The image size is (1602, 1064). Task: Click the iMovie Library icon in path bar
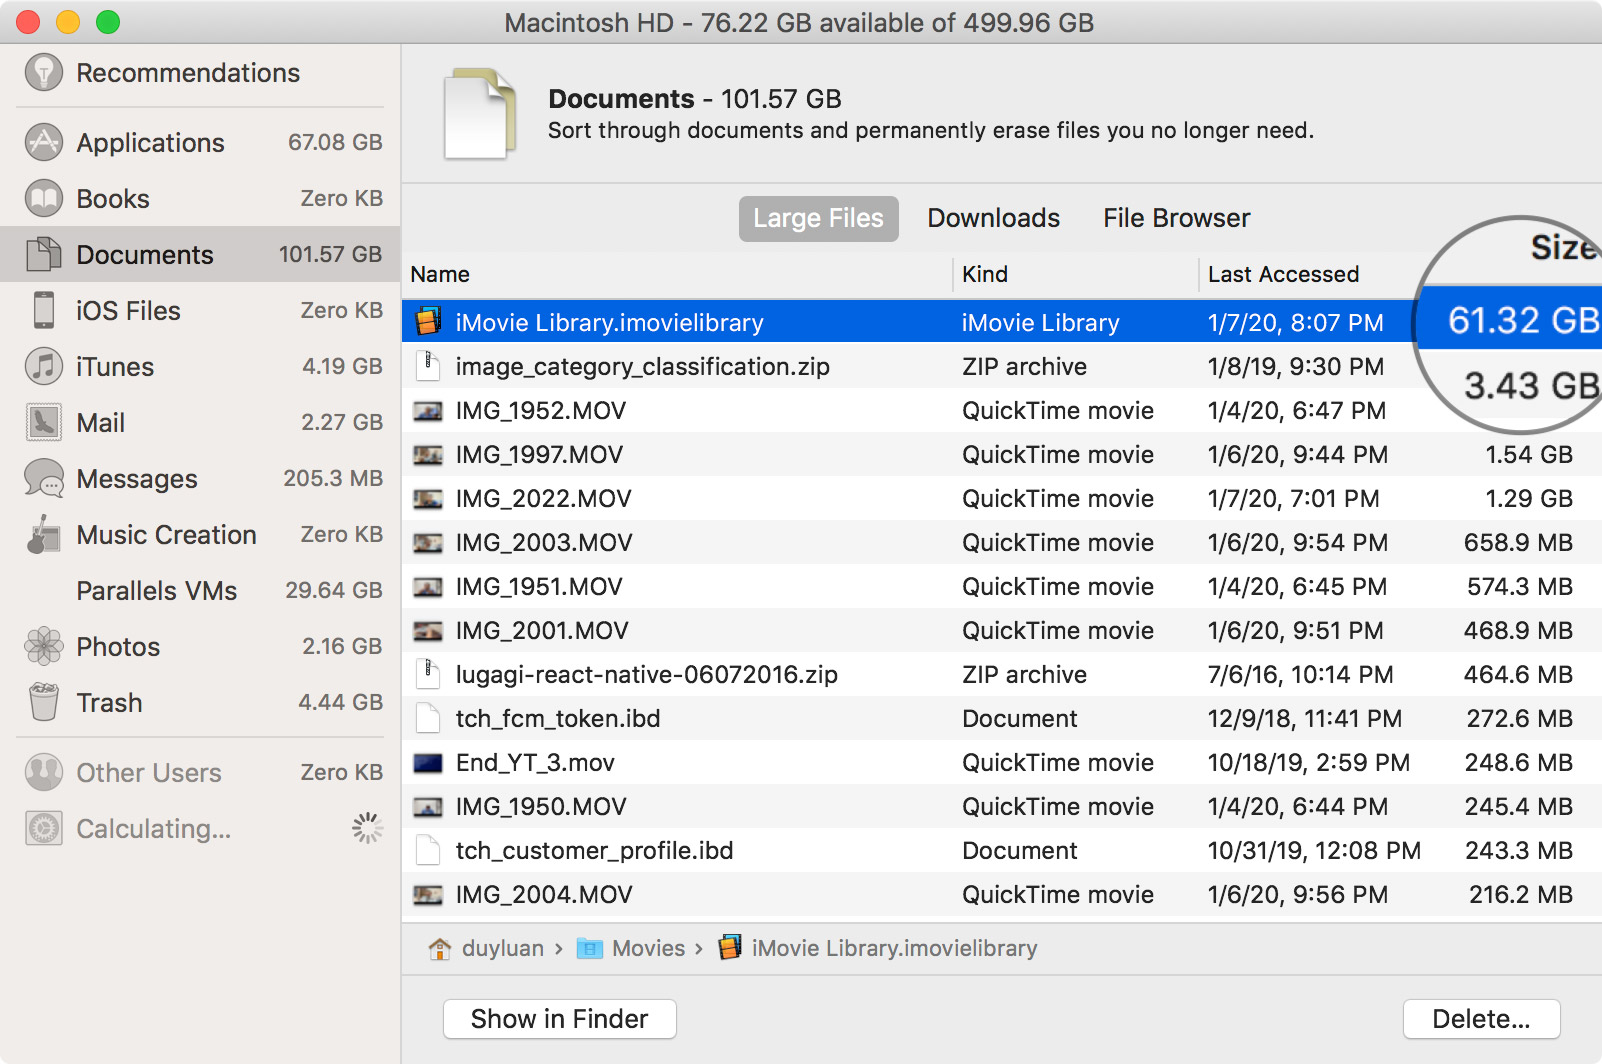[731, 947]
